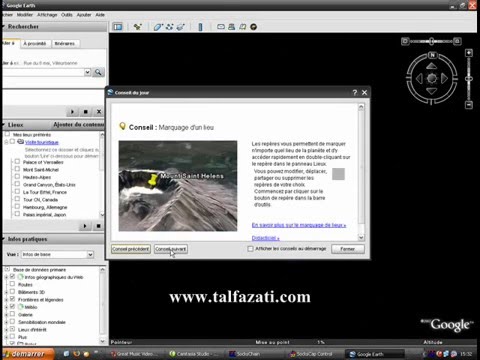
Task: Click the search magnifier button
Action: [98, 72]
